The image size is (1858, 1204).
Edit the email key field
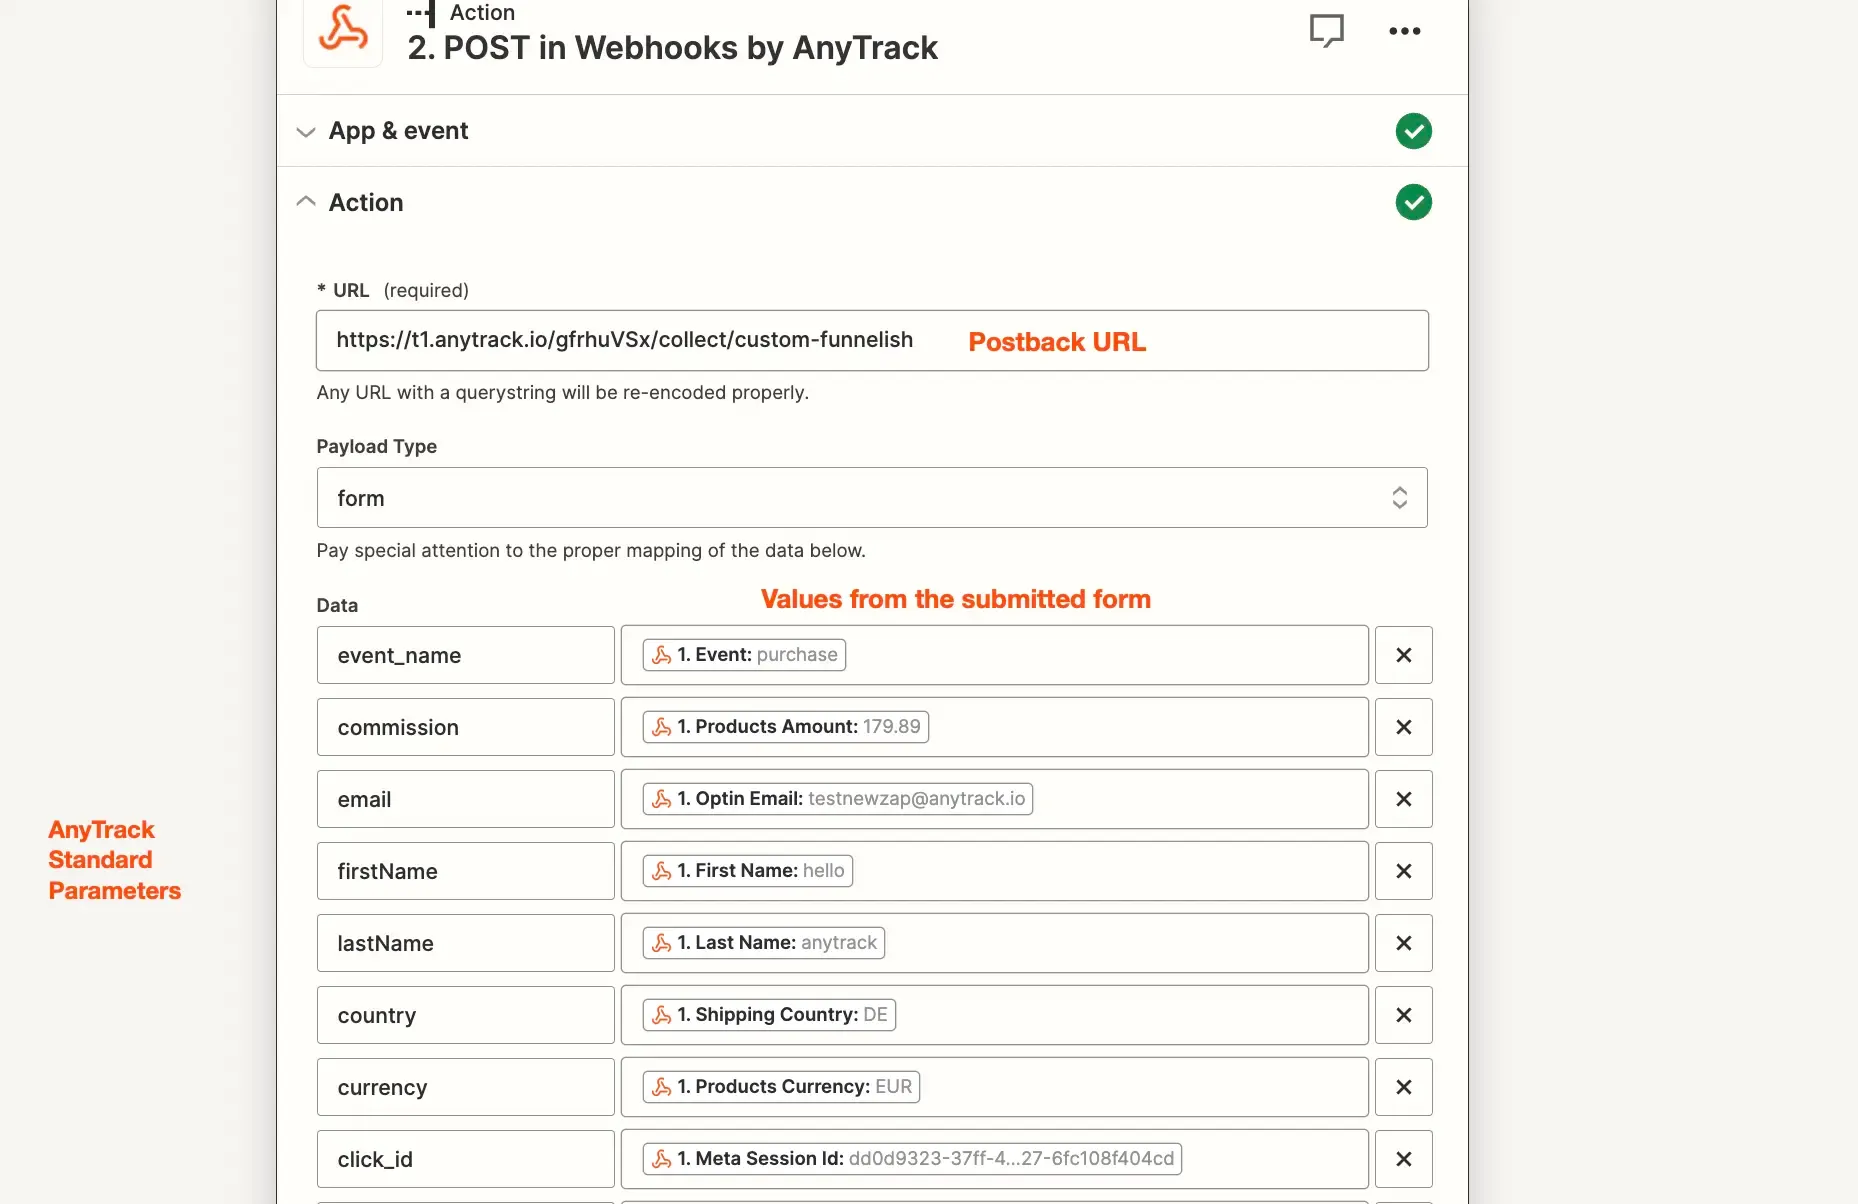click(465, 800)
